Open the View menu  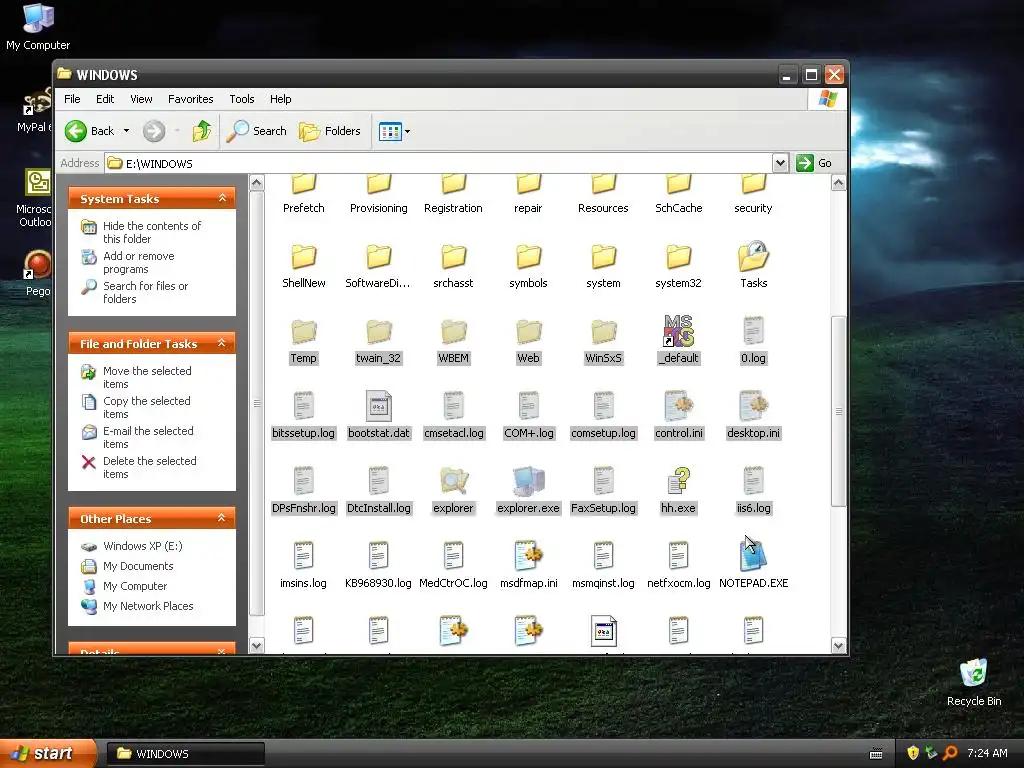141,99
